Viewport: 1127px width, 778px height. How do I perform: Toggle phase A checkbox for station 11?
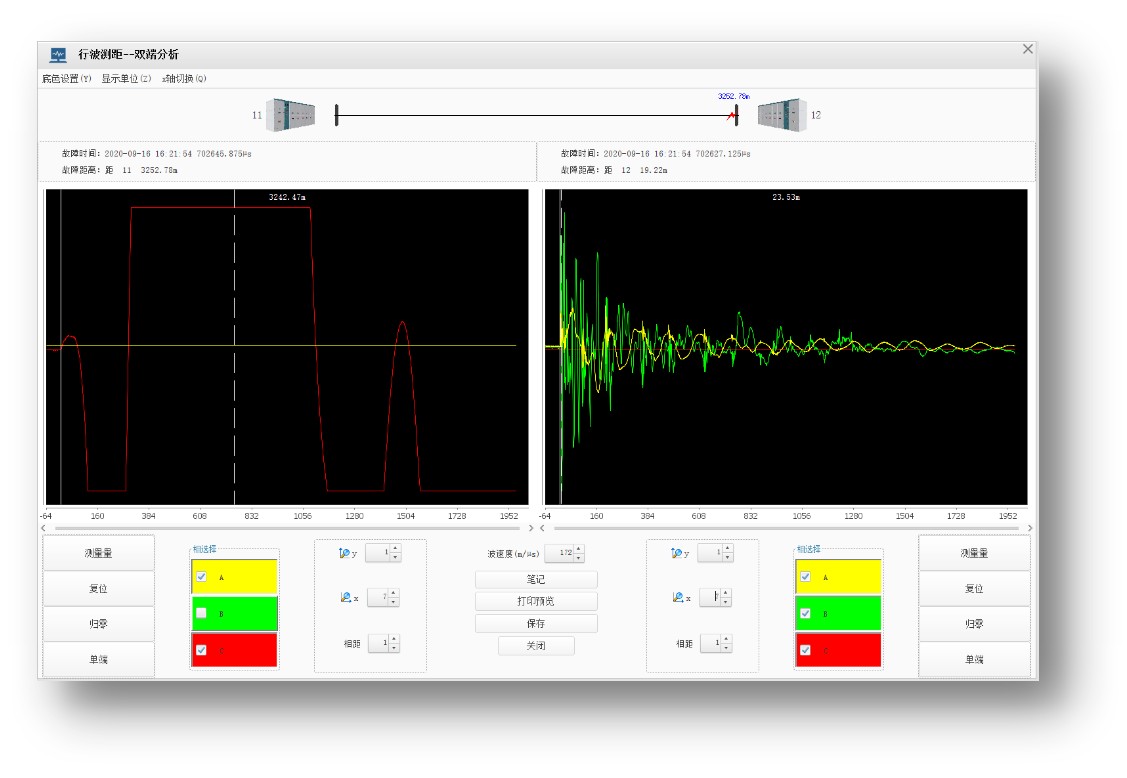click(x=201, y=577)
